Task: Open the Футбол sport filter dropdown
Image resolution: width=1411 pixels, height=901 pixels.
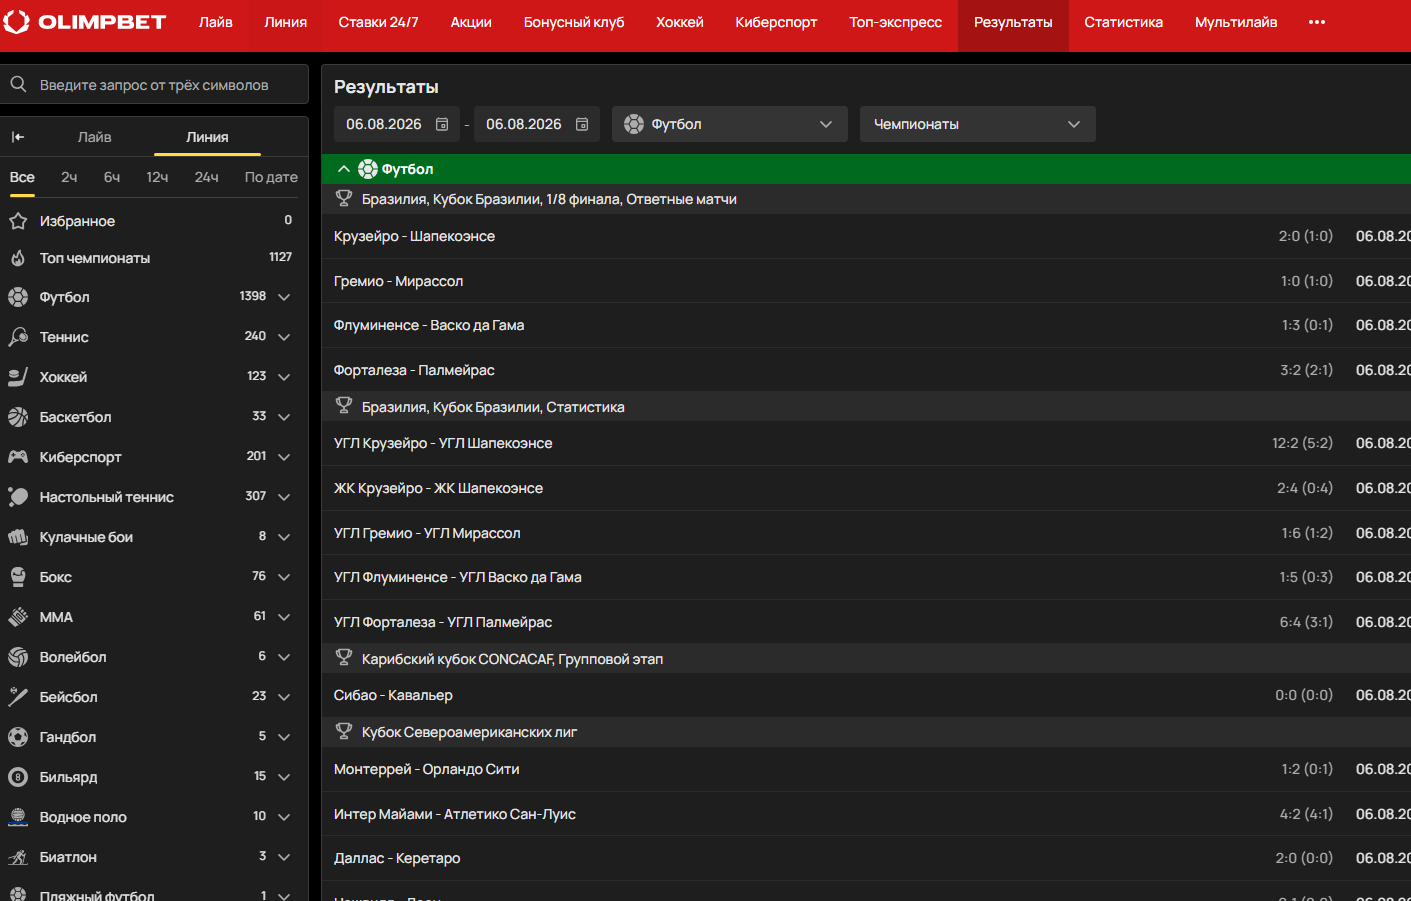Action: tap(730, 124)
